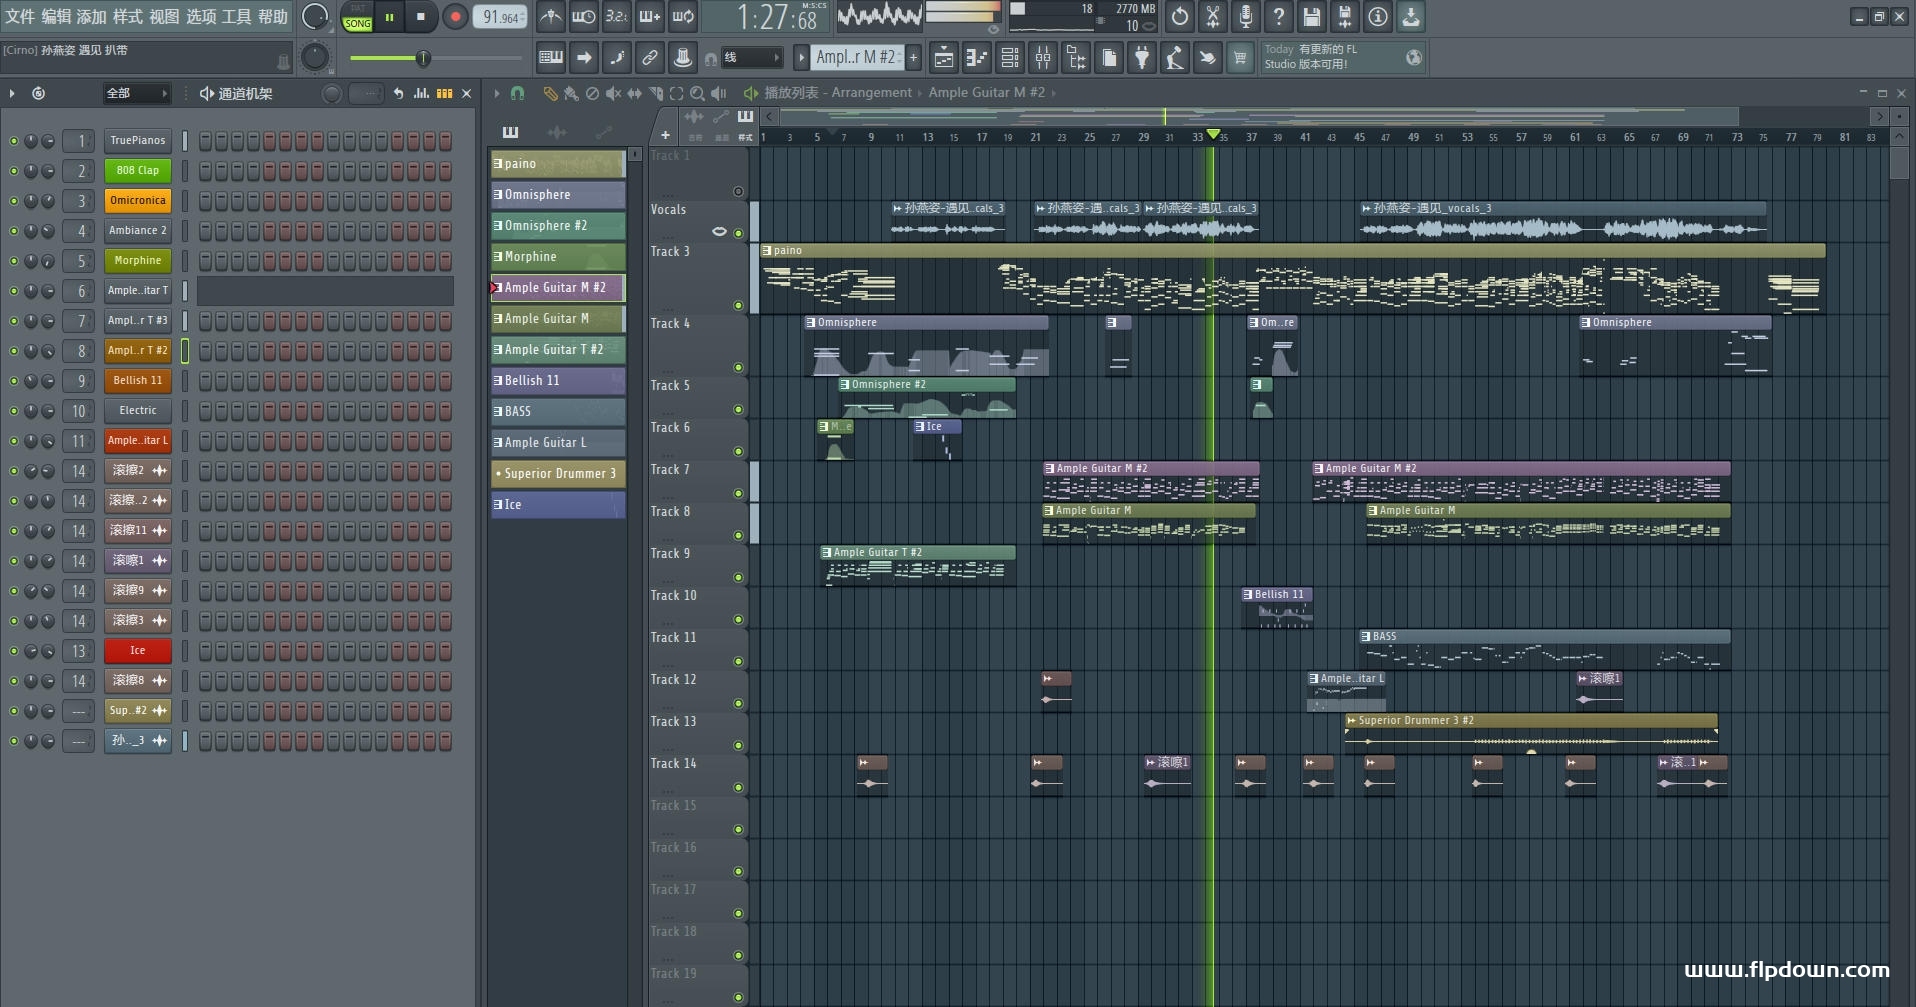Open the 工具 menu

tap(236, 17)
